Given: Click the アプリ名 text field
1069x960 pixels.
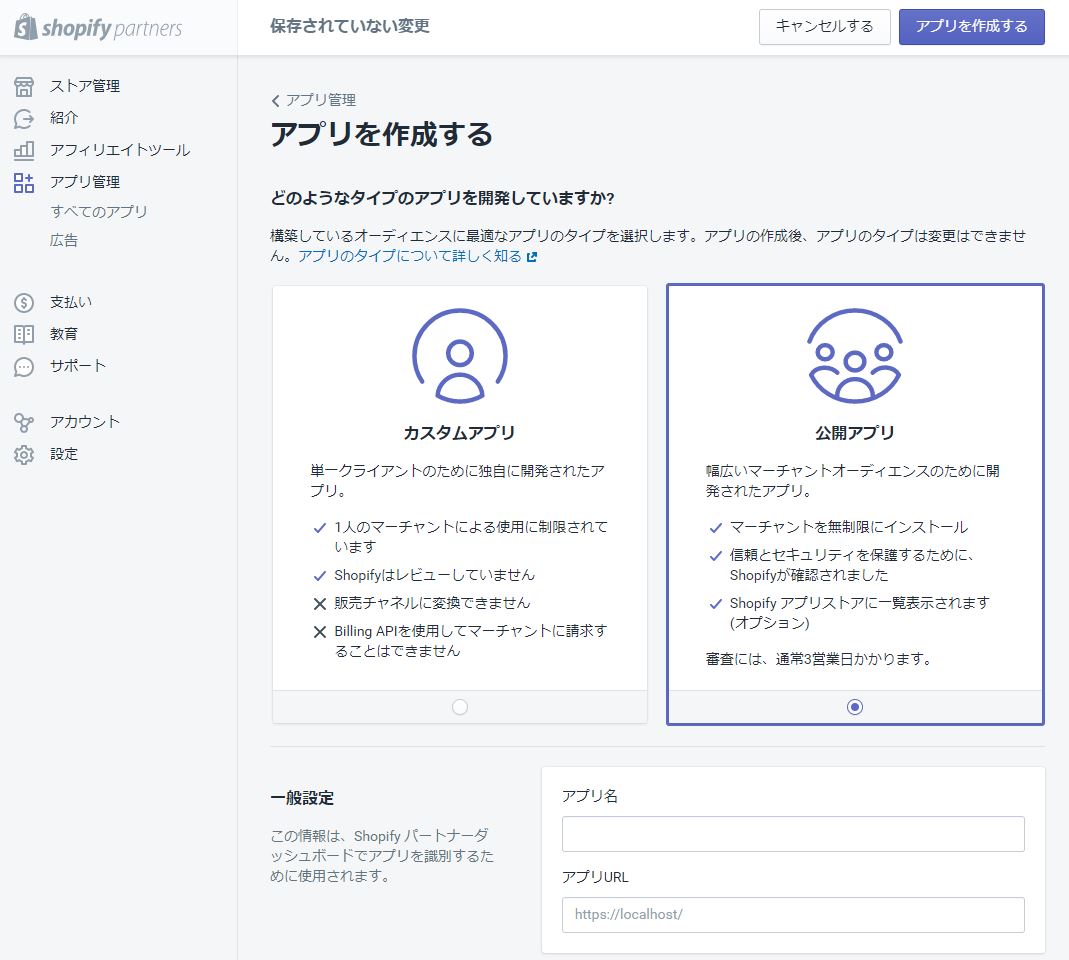Looking at the screenshot, I should click(x=792, y=834).
